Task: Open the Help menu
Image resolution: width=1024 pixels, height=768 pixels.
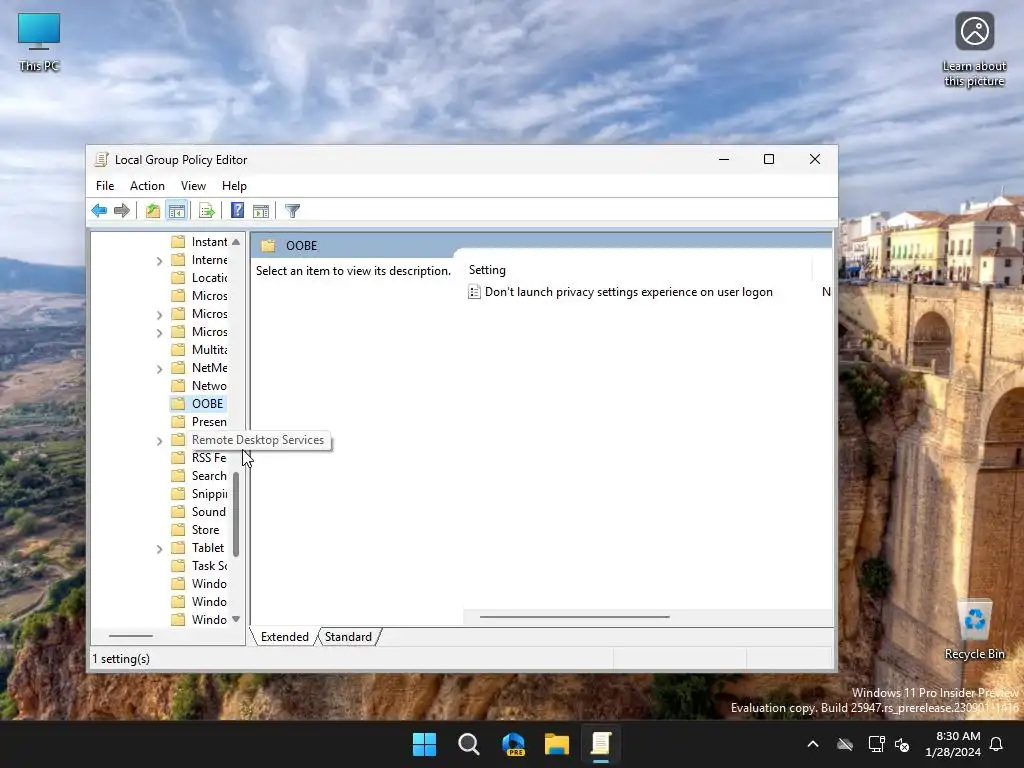Action: point(234,185)
